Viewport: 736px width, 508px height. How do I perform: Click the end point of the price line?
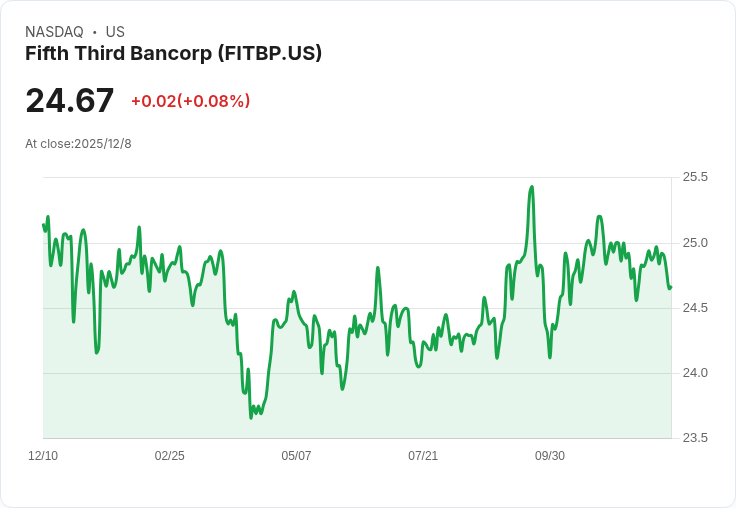[671, 287]
